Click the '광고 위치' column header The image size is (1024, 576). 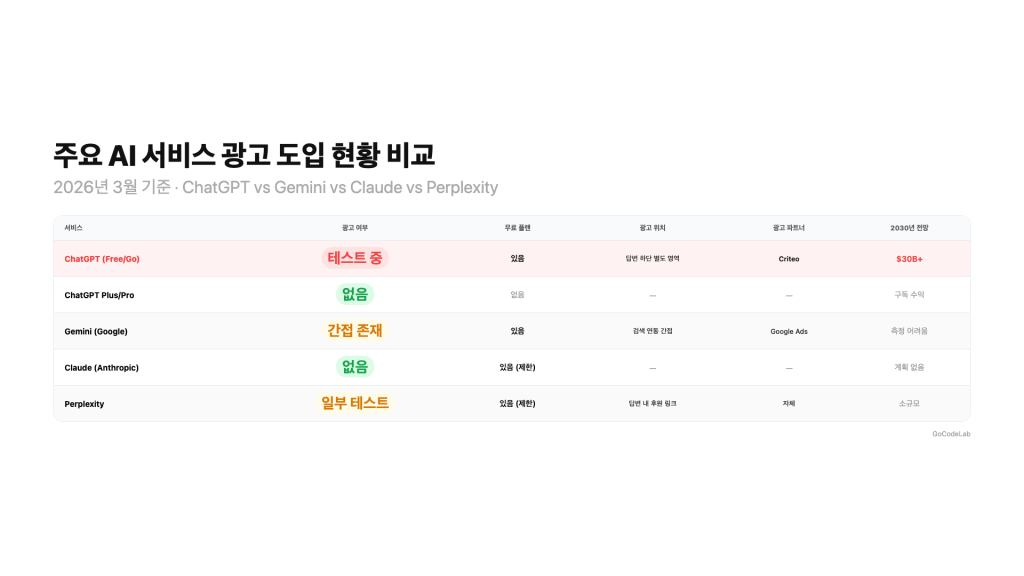652,228
